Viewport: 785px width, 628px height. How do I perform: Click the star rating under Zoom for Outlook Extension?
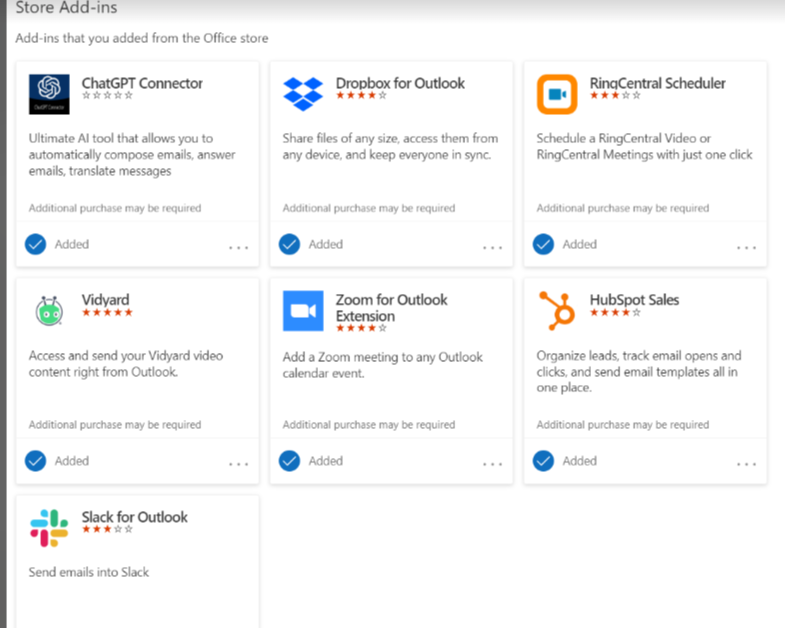point(361,328)
